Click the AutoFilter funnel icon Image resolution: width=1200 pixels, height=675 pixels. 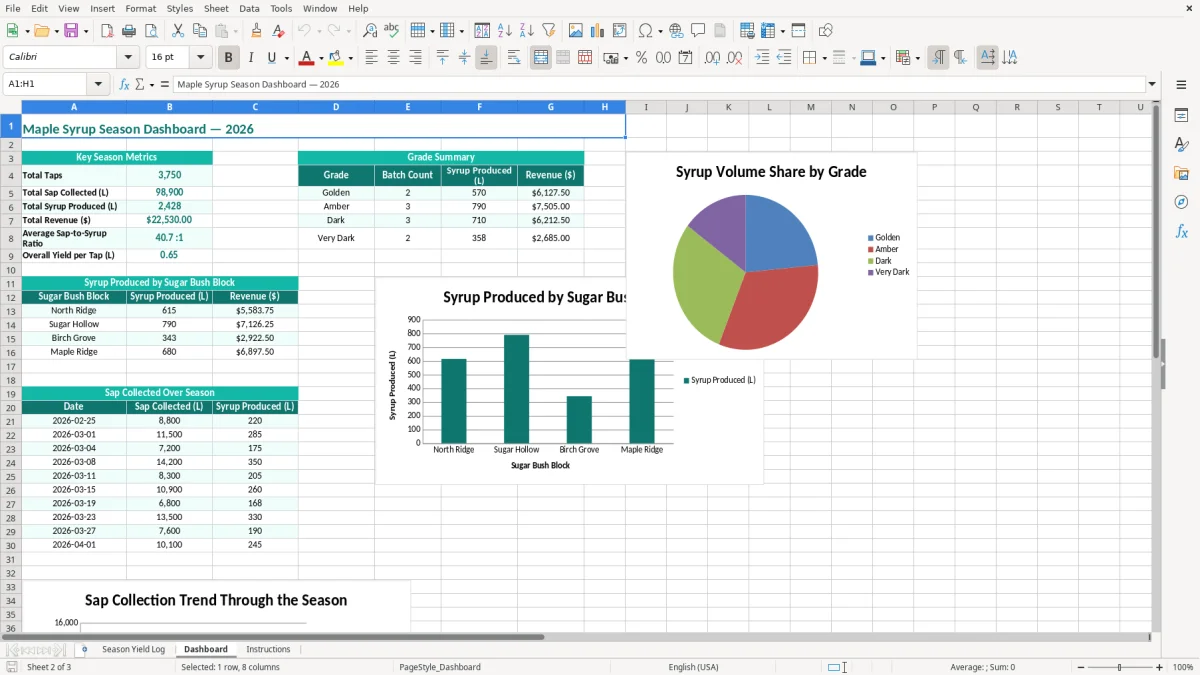coord(548,31)
